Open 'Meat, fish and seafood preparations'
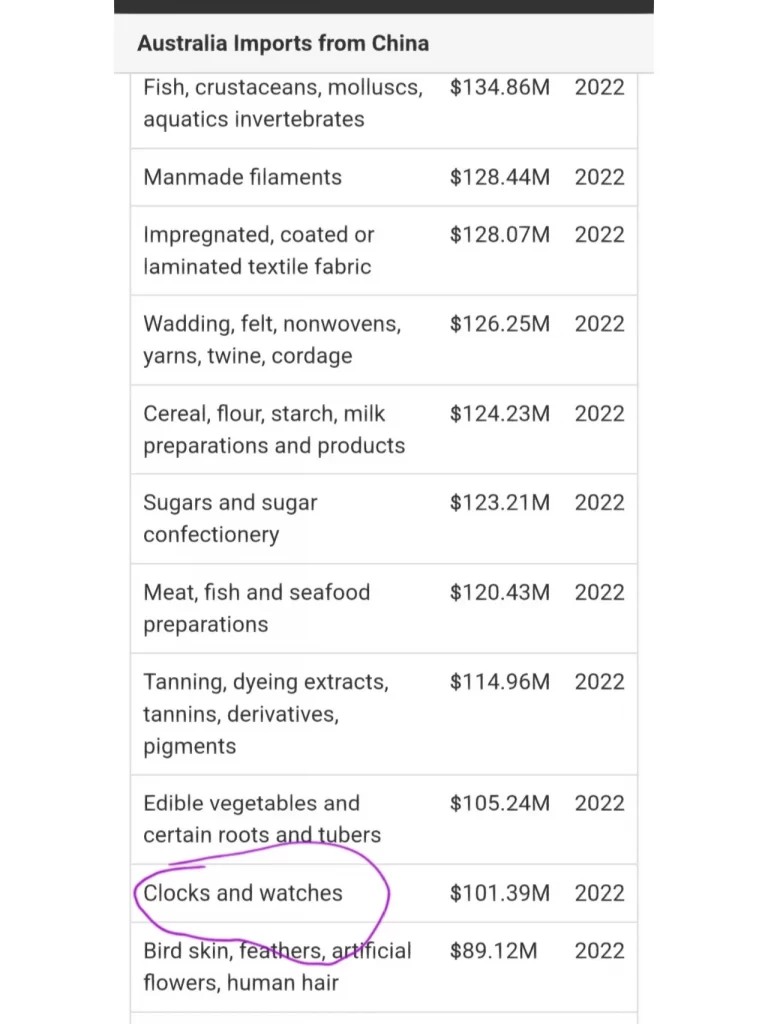This screenshot has width=768, height=1024. [257, 608]
